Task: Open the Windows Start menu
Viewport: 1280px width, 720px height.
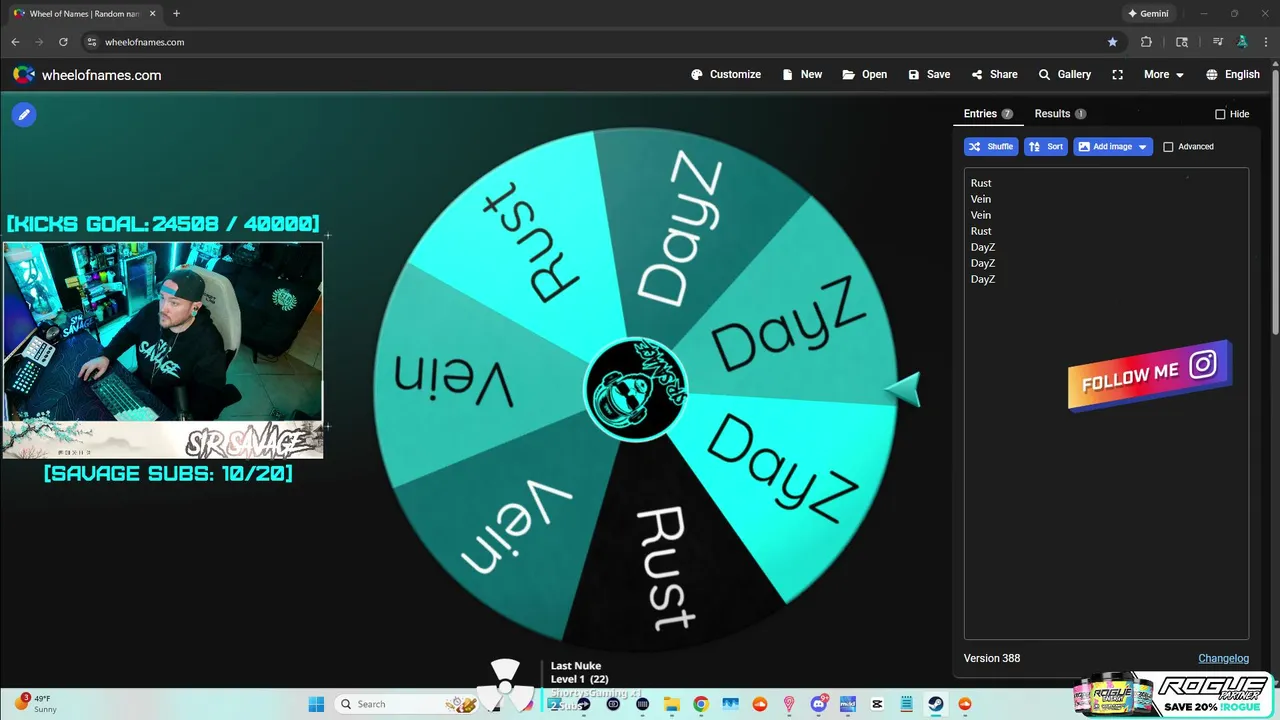Action: tap(316, 704)
